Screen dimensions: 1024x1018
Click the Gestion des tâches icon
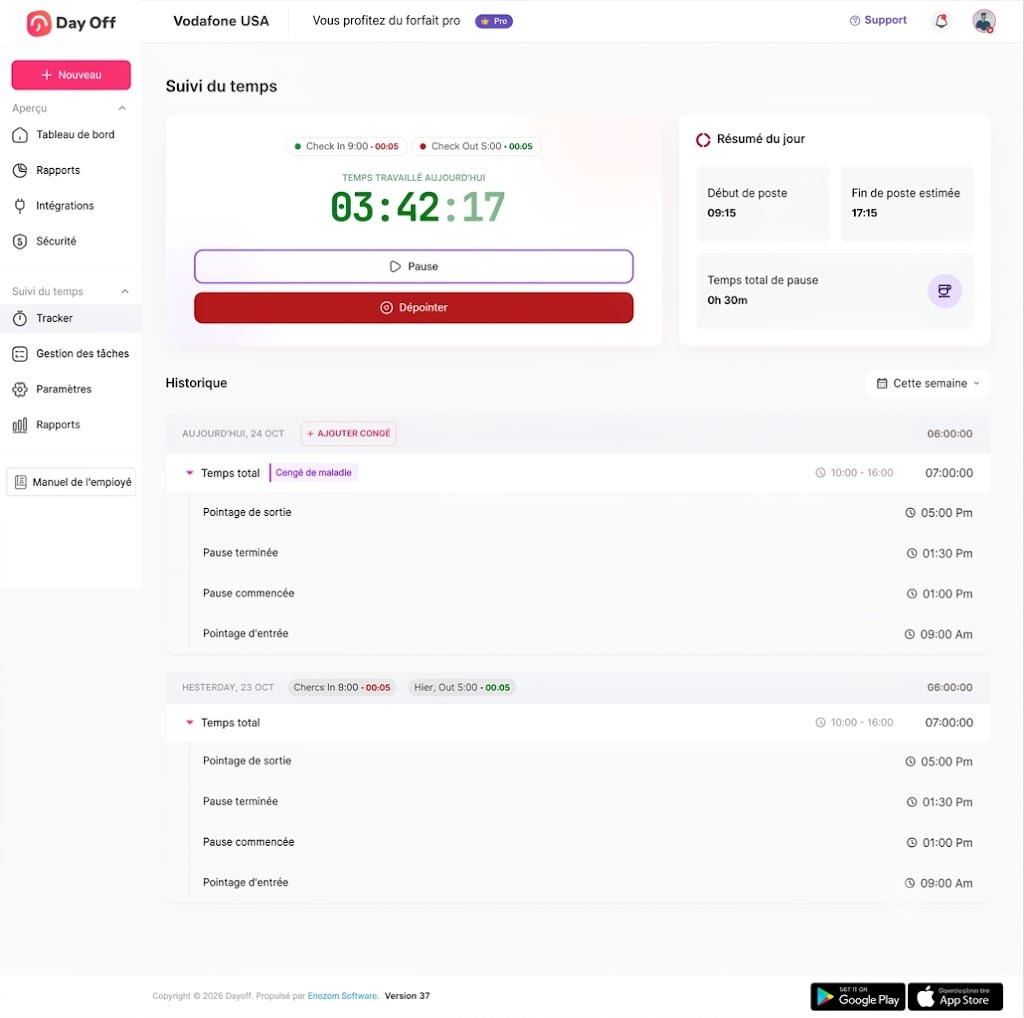20,354
